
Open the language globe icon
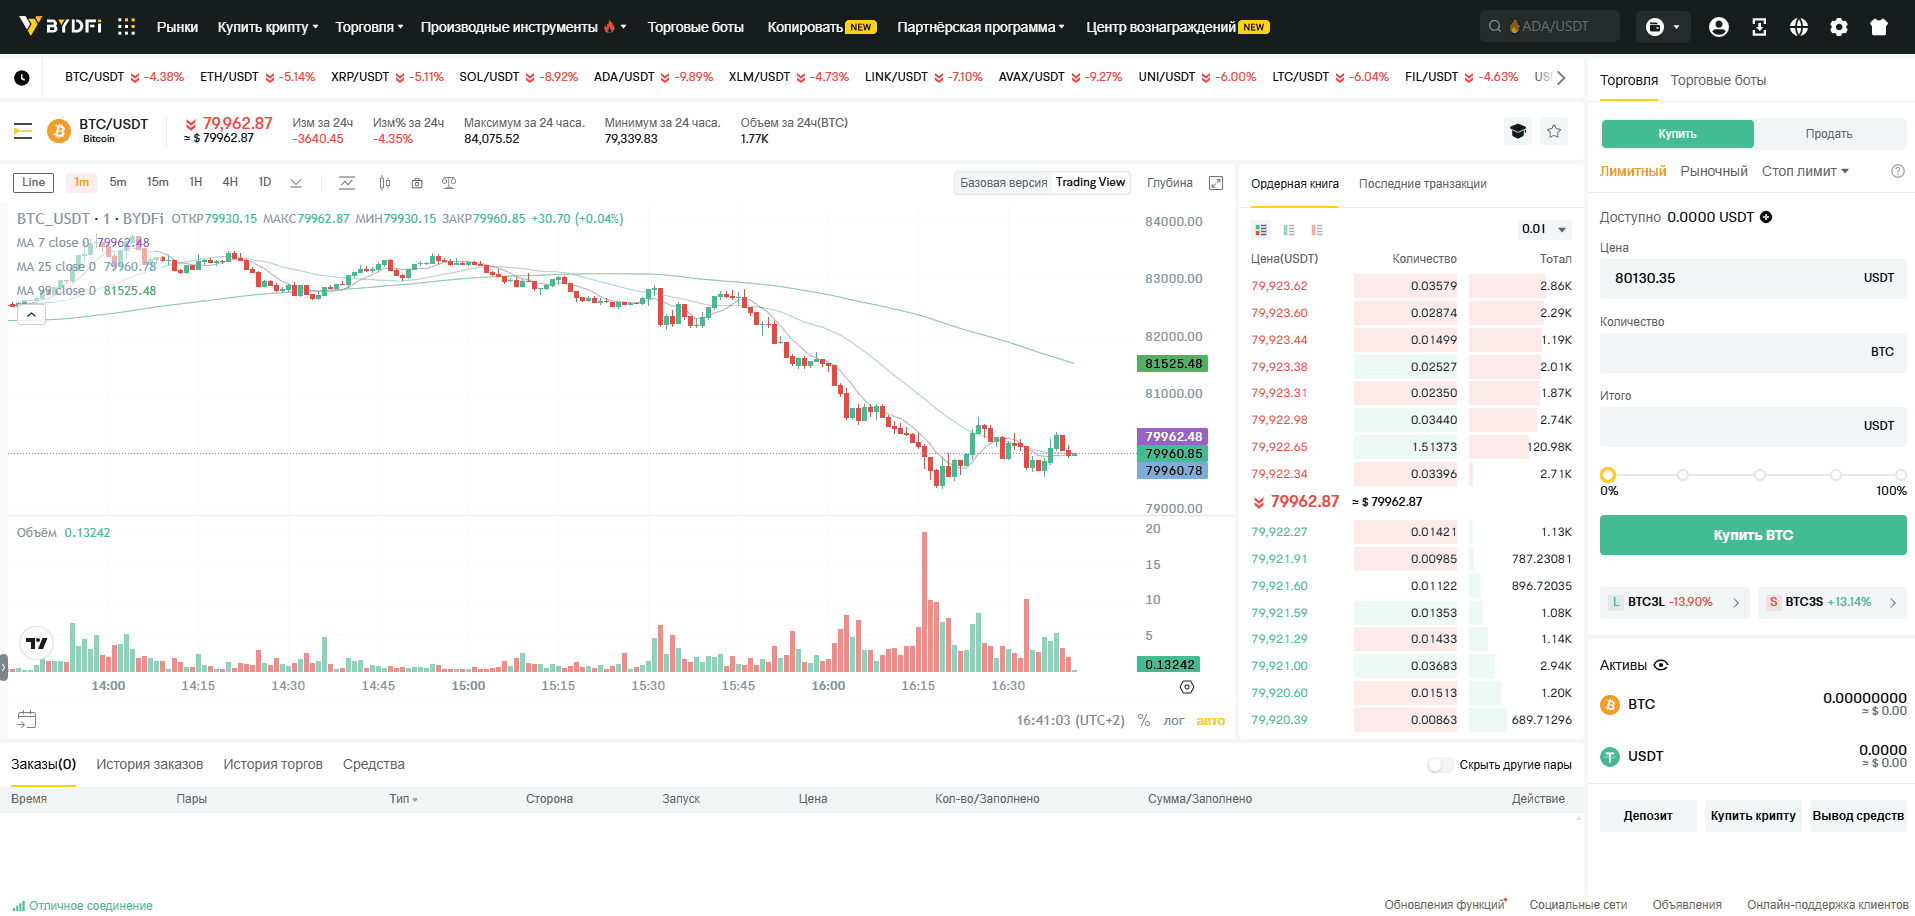click(1799, 27)
